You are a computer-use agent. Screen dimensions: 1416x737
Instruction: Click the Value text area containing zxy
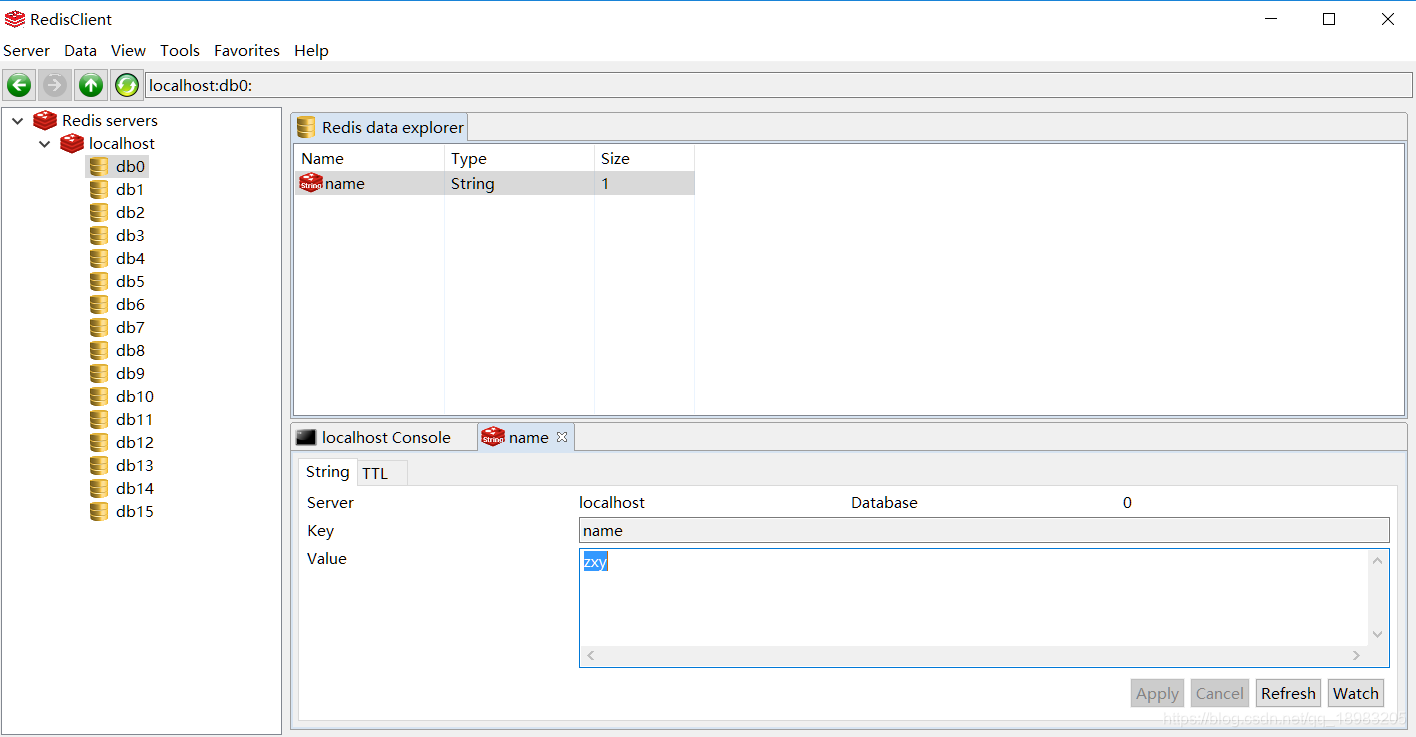[x=974, y=597]
